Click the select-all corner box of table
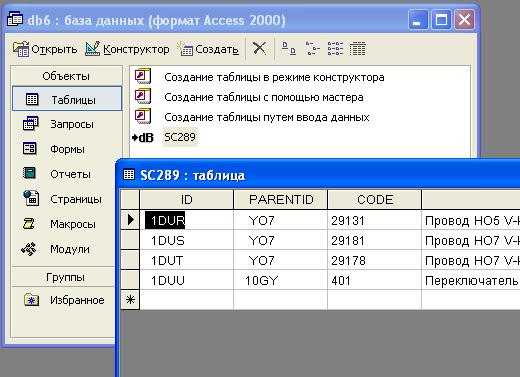The image size is (520, 377). tap(130, 199)
